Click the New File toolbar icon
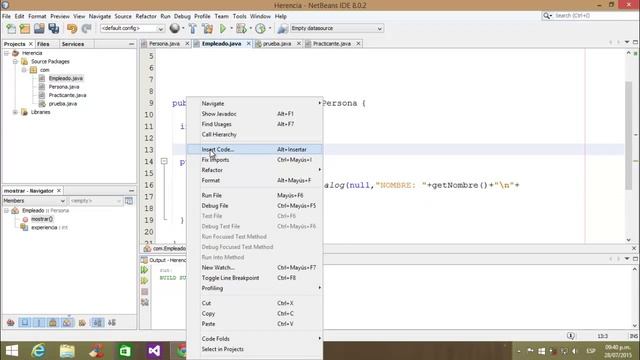The image size is (640, 360). point(11,29)
